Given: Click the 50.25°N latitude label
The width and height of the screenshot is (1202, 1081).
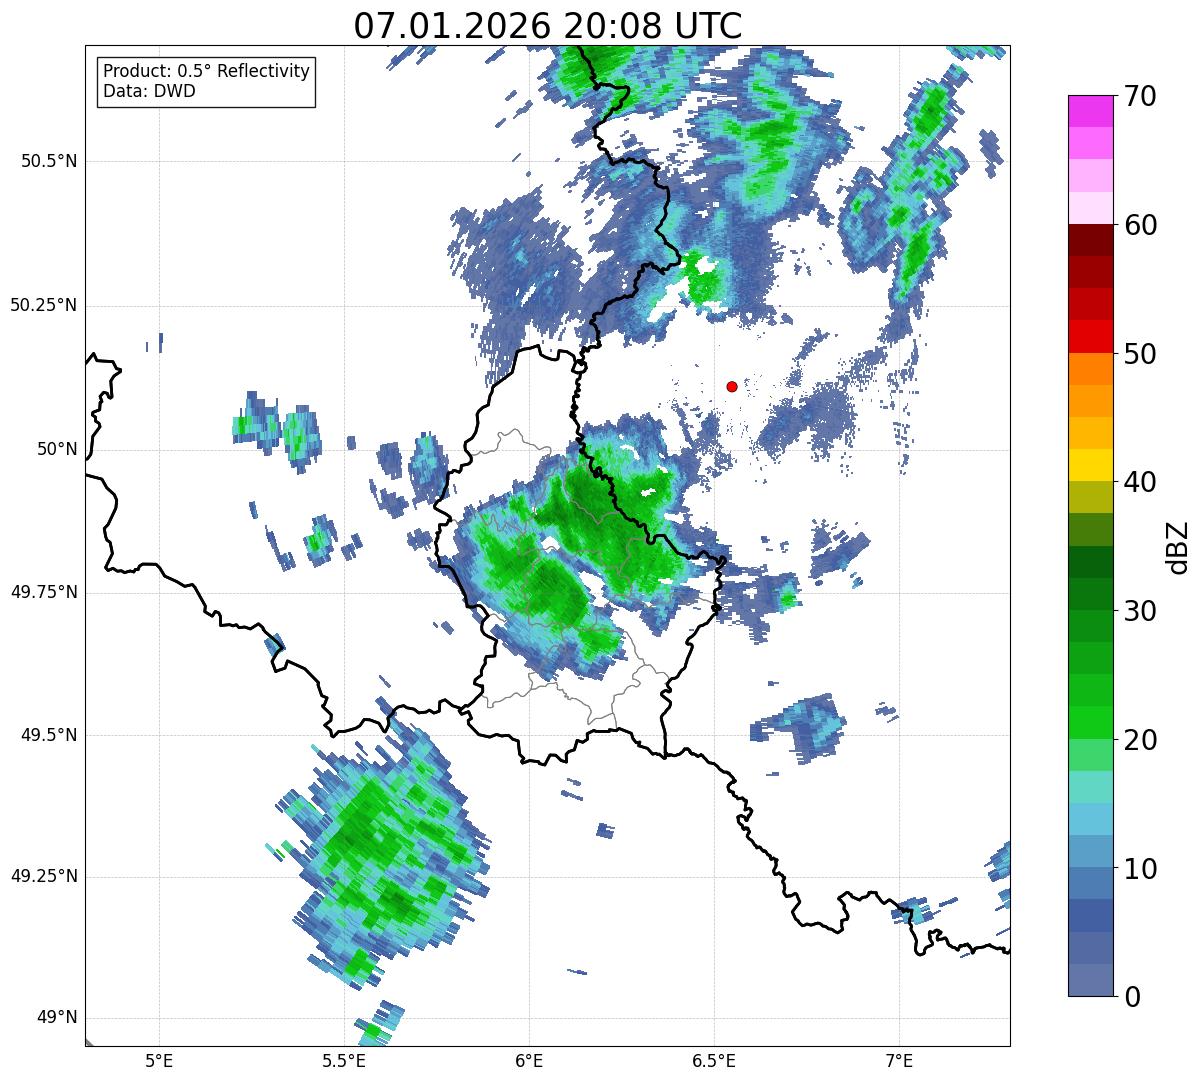Looking at the screenshot, I should (x=44, y=305).
